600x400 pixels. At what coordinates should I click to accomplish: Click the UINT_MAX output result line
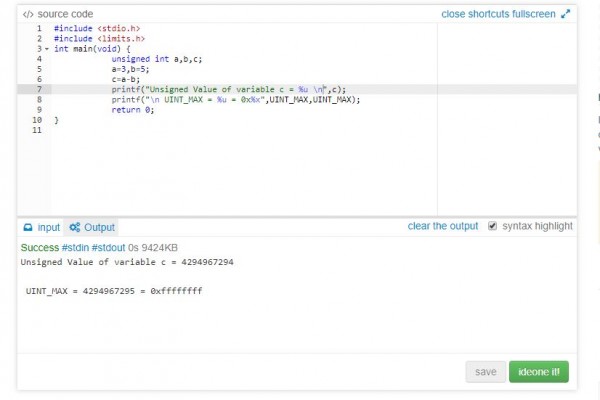[x=114, y=290]
